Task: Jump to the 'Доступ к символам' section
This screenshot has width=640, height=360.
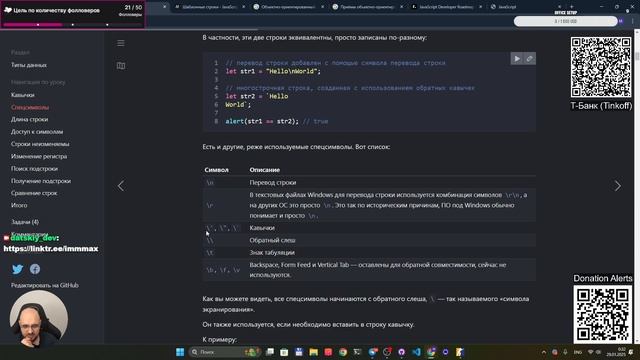Action: pyautogui.click(x=37, y=131)
